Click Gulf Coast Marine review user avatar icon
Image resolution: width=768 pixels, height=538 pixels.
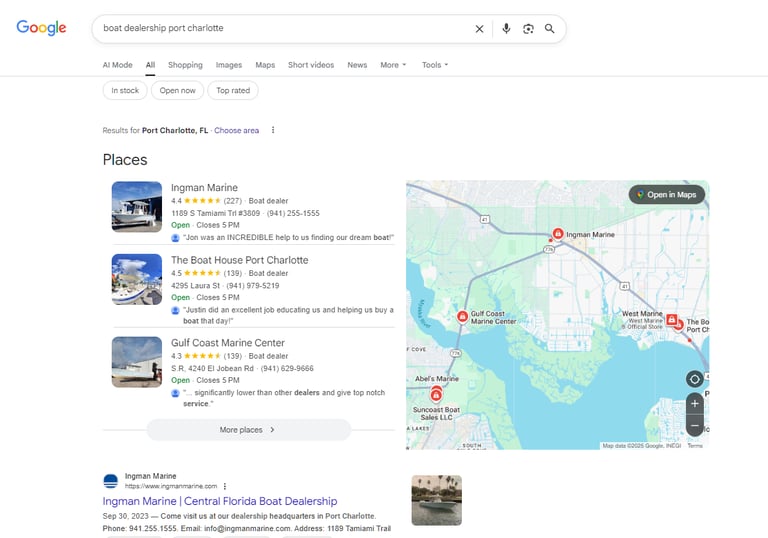(x=175, y=393)
